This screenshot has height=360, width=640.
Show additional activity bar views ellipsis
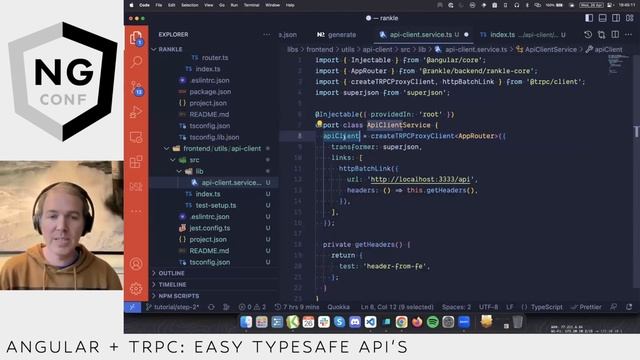point(136,211)
